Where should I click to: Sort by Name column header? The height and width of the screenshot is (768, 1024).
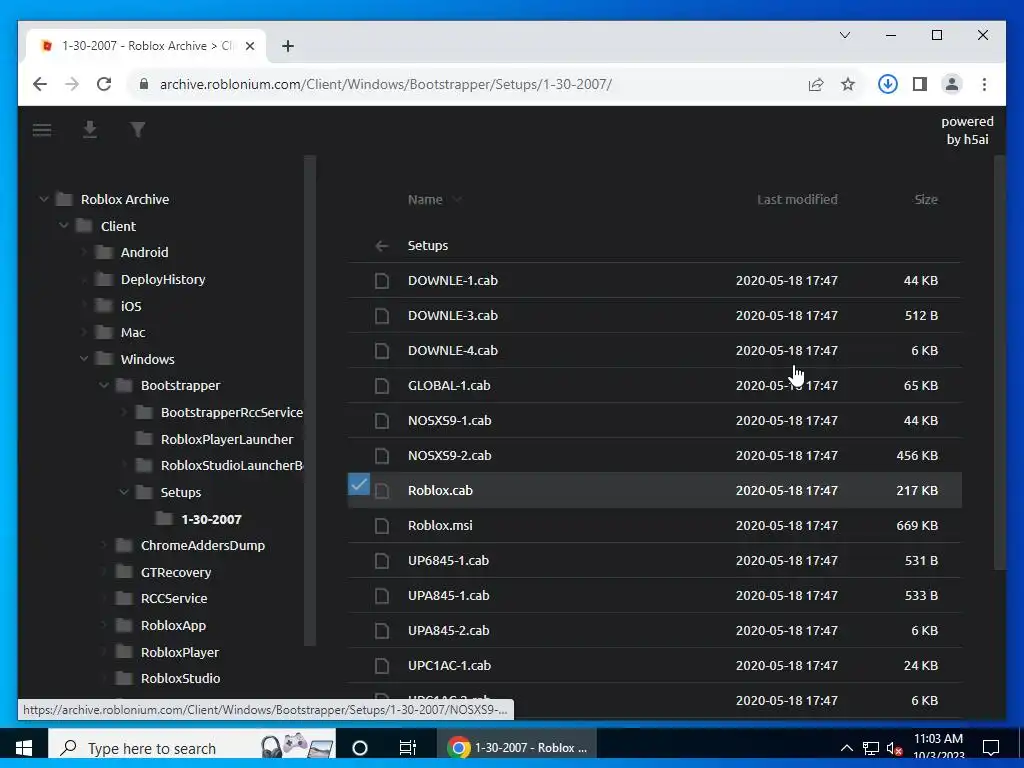[x=425, y=200]
